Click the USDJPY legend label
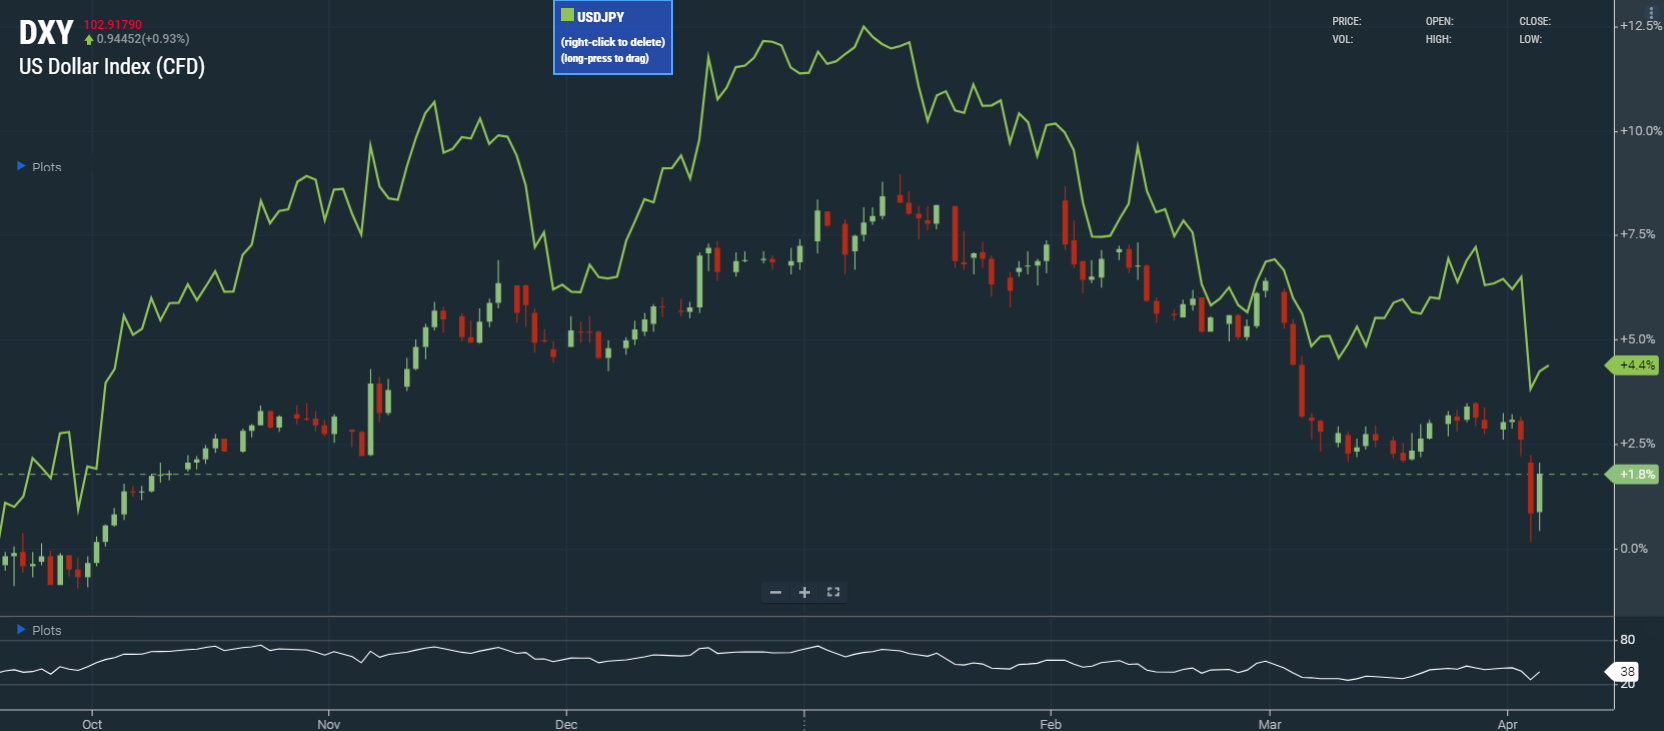Viewport: 1664px width, 731px height. tap(600, 17)
